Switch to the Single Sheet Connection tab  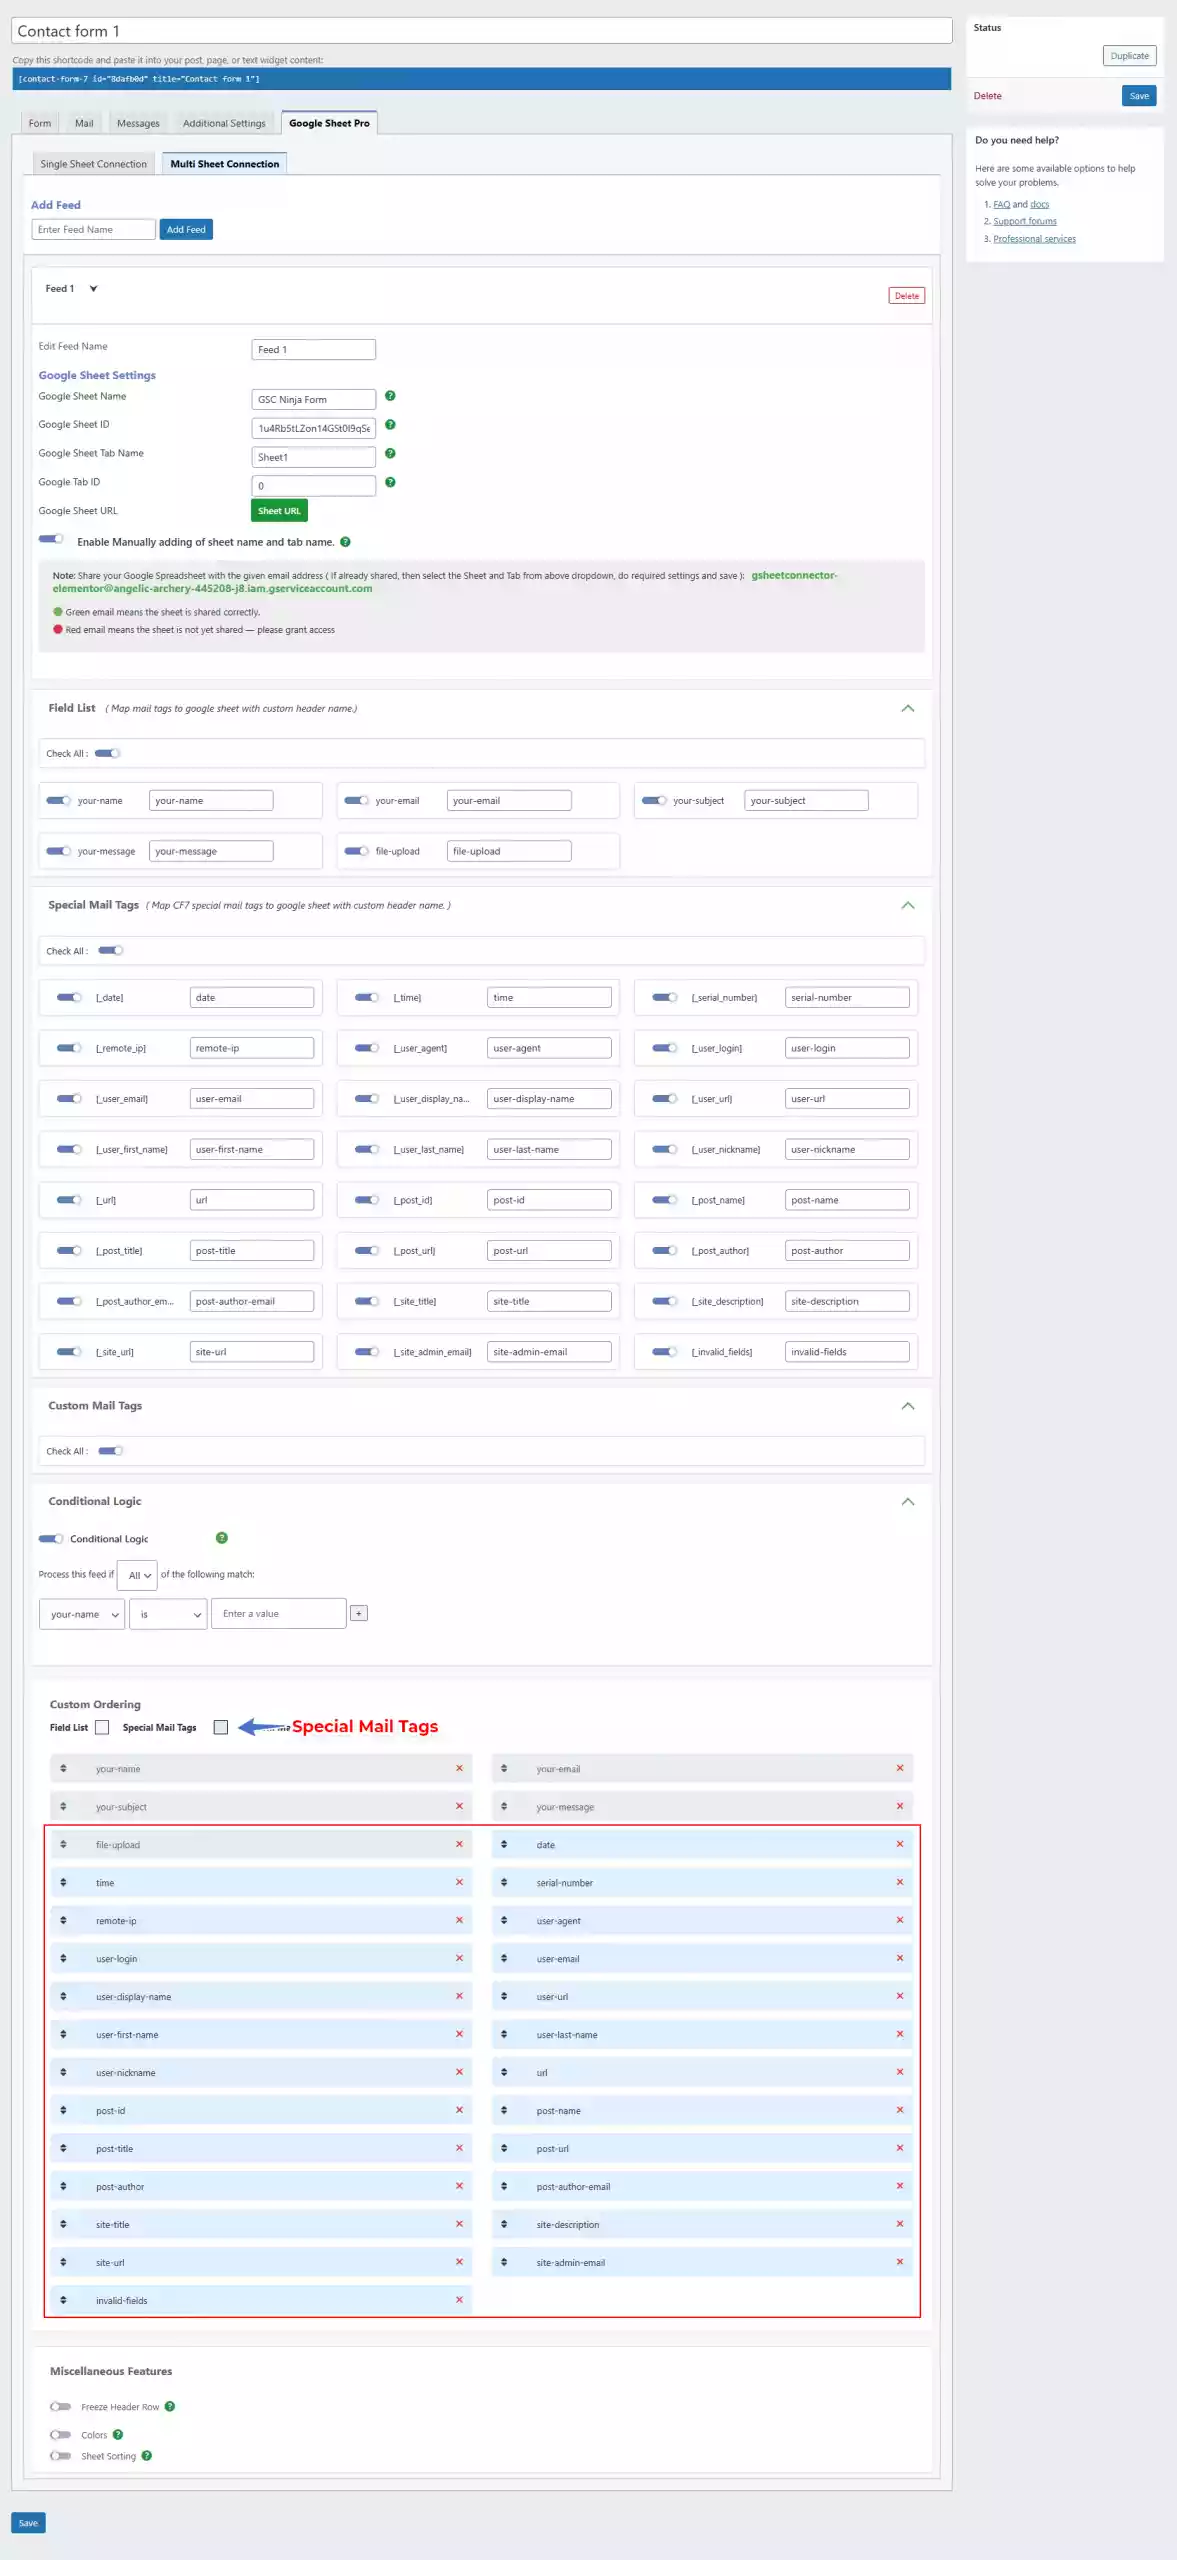click(x=93, y=164)
